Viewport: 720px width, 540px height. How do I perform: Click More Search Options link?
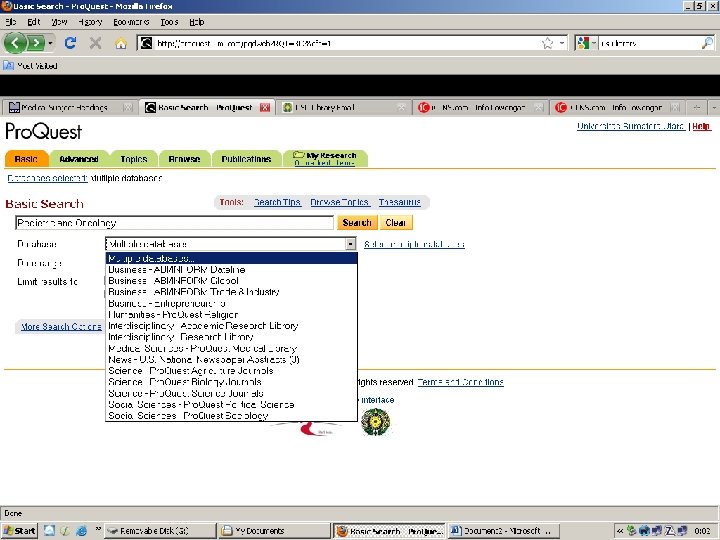(62, 326)
